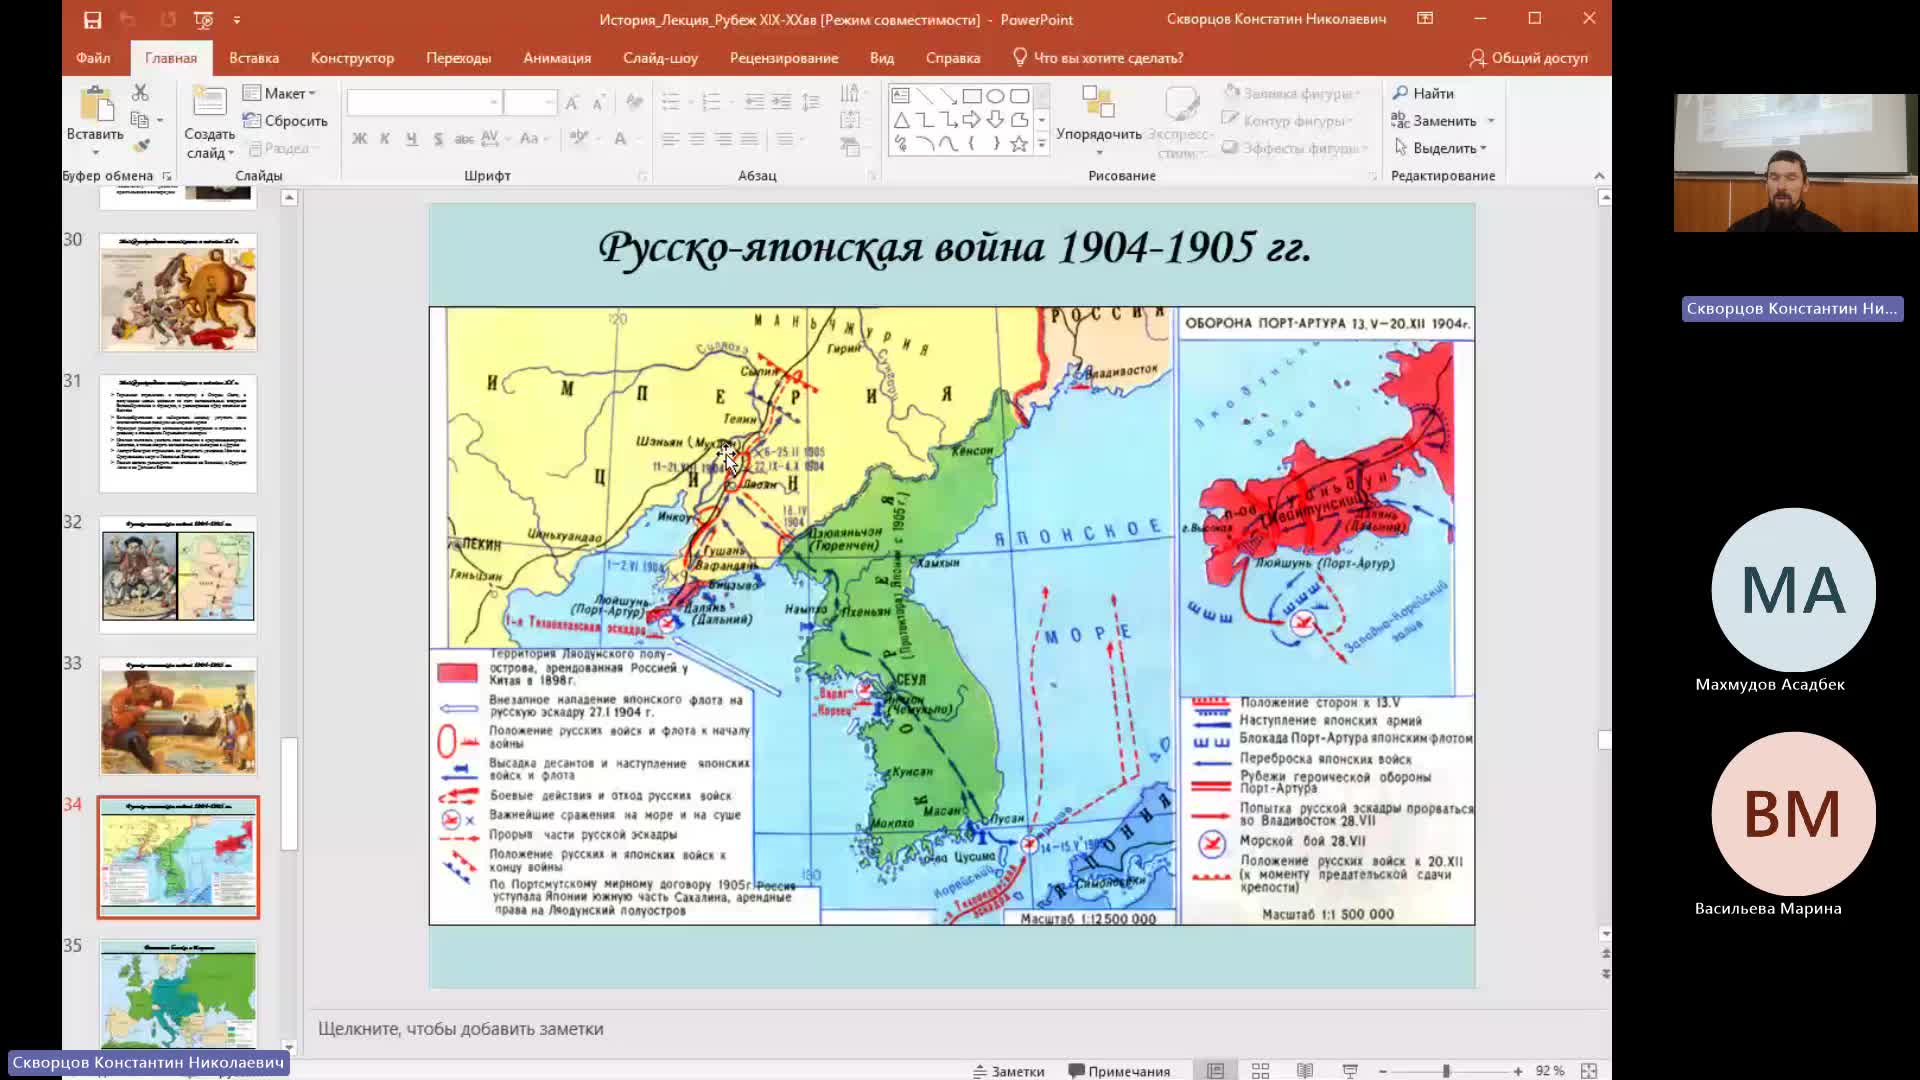This screenshot has width=1920, height=1080.
Task: Cut selection with the scissors icon
Action: (x=140, y=92)
